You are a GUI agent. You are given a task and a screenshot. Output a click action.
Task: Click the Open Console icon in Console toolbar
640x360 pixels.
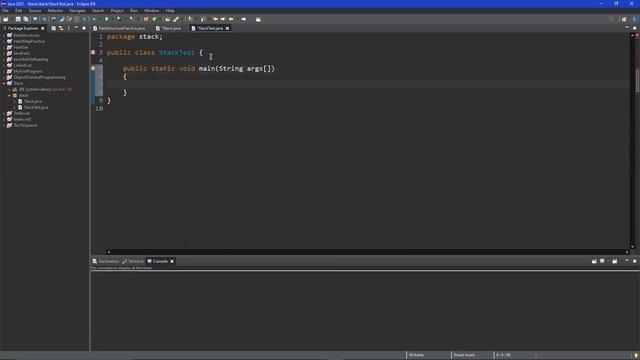click(615, 261)
